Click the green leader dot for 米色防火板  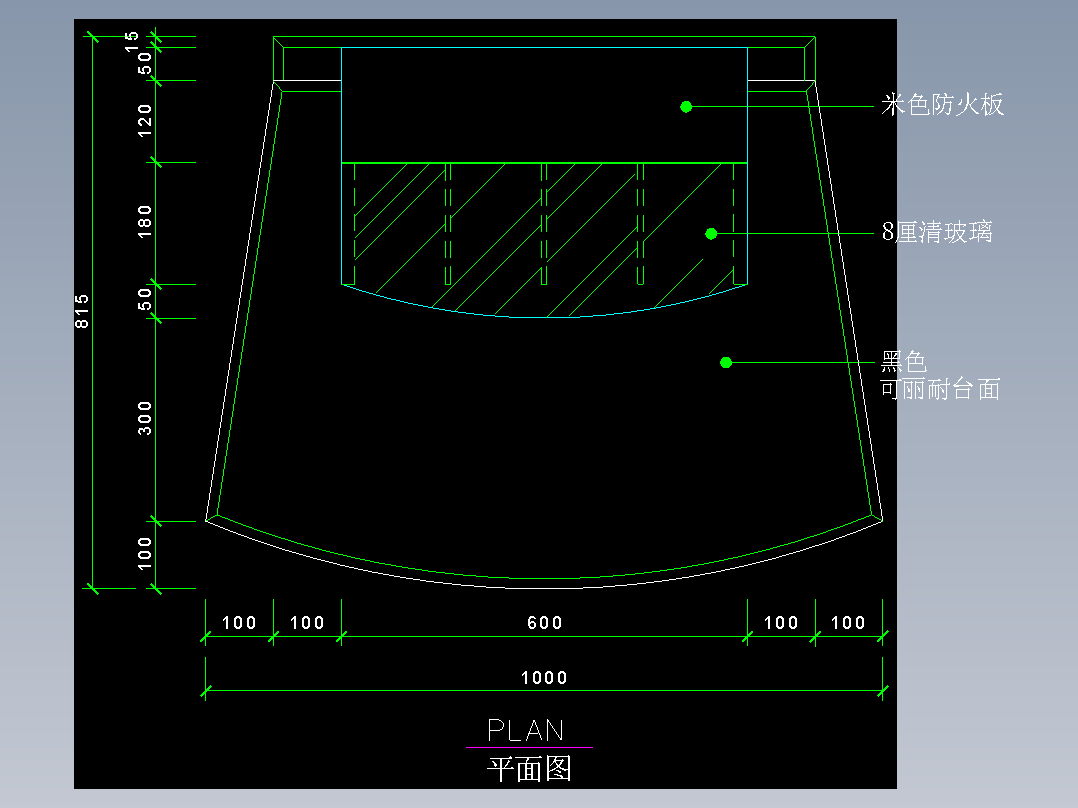click(686, 107)
